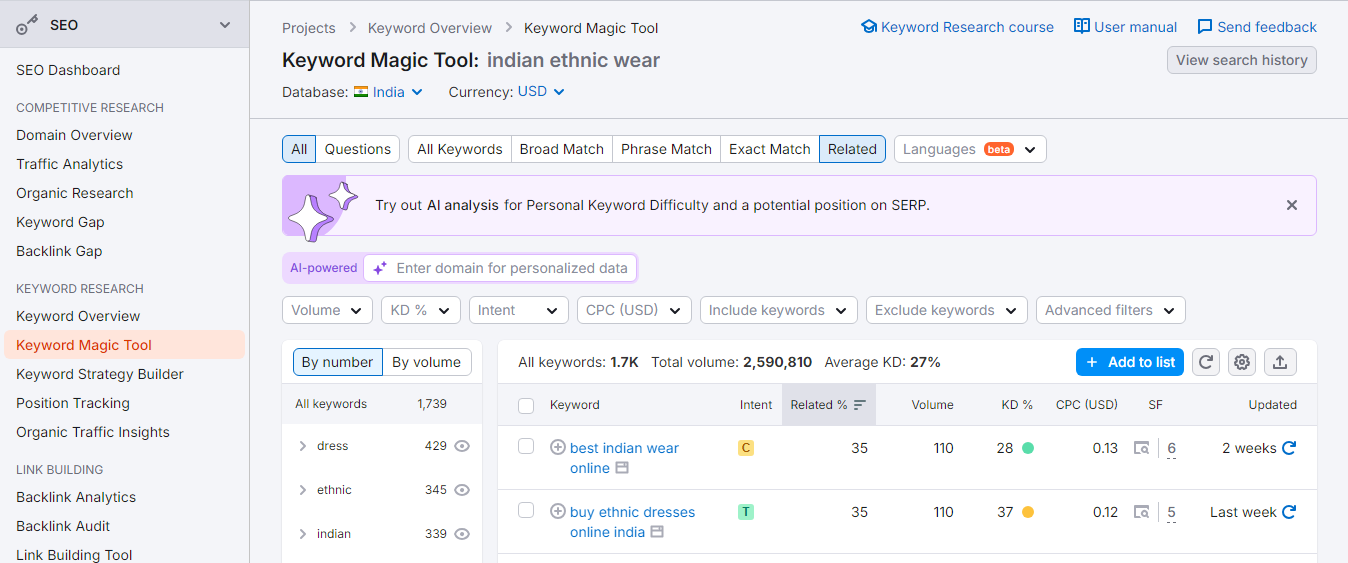Open Domain Overview in the sidebar
This screenshot has width=1348, height=563.
click(x=74, y=135)
